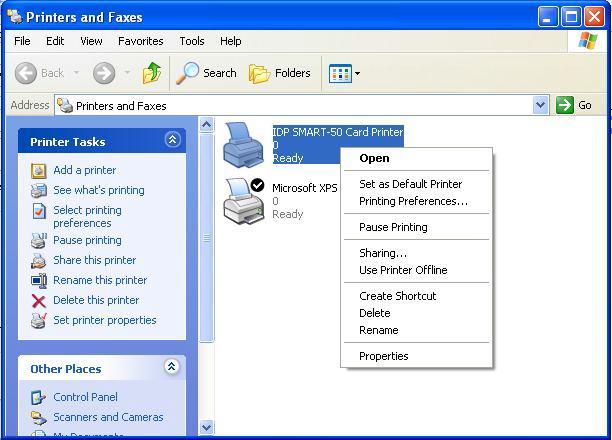
Task: Click the Set printer properties icon
Action: coord(39,321)
